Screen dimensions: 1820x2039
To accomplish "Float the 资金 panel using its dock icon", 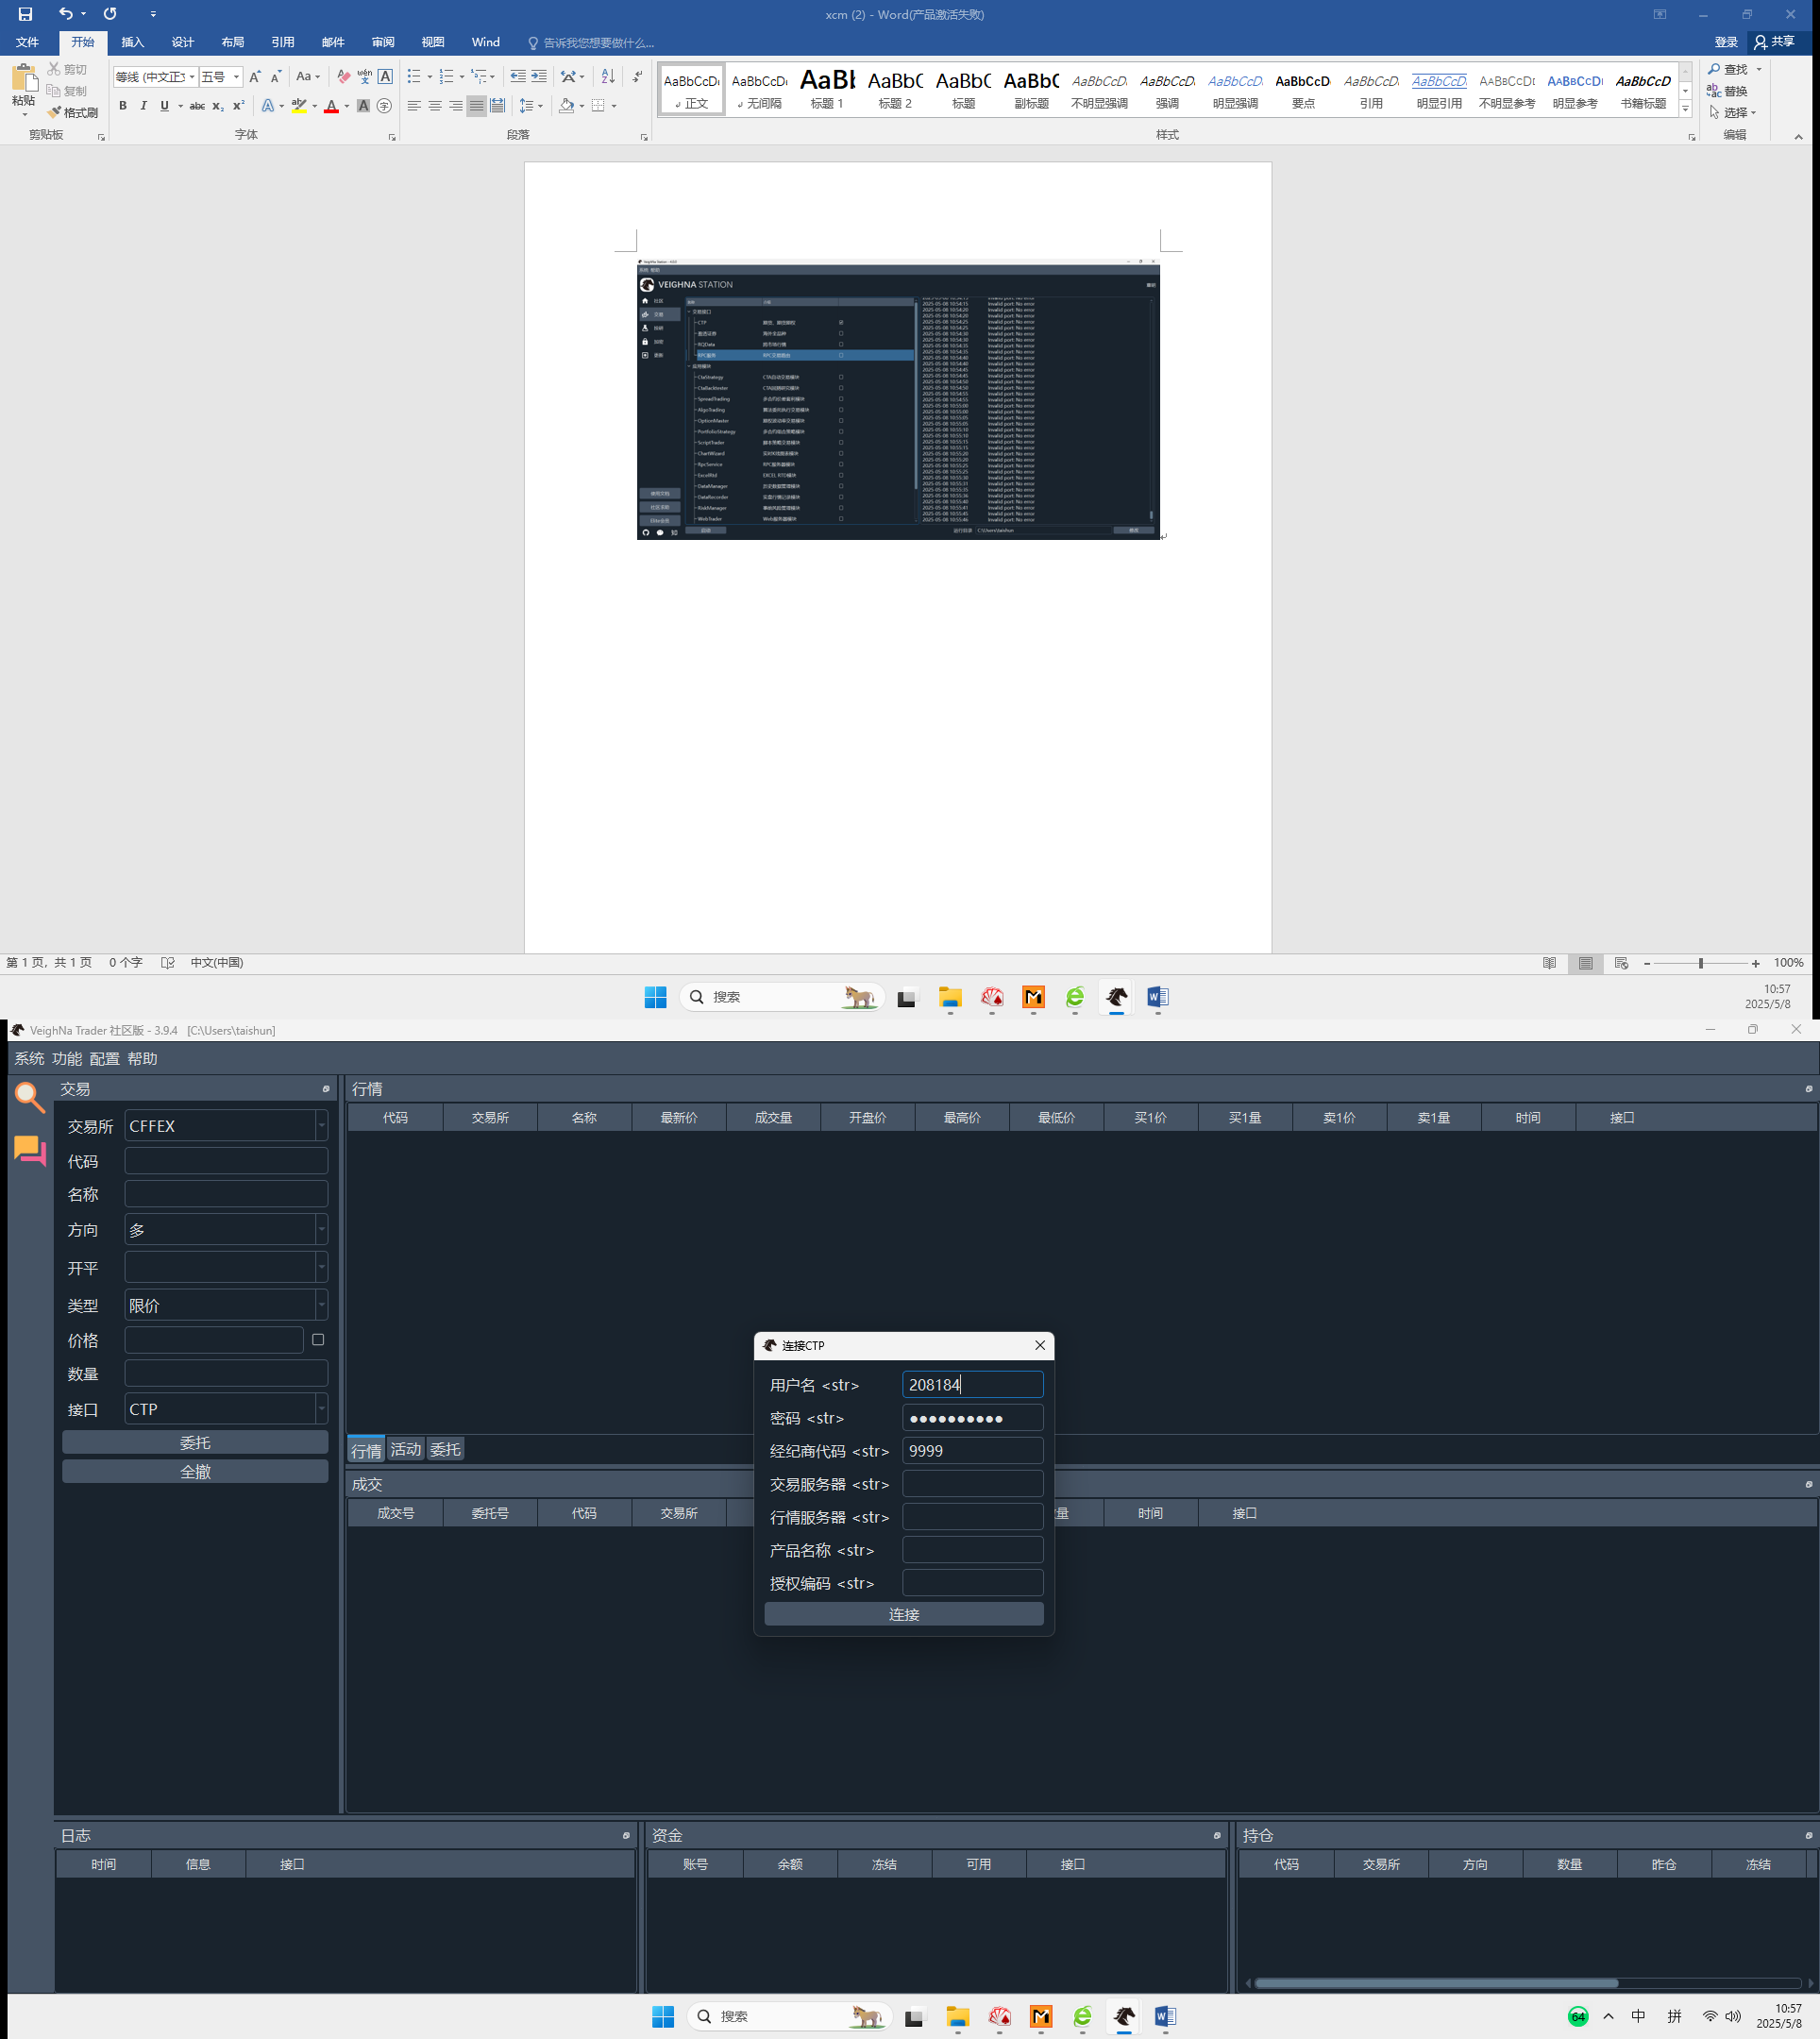I will coord(1217,1836).
